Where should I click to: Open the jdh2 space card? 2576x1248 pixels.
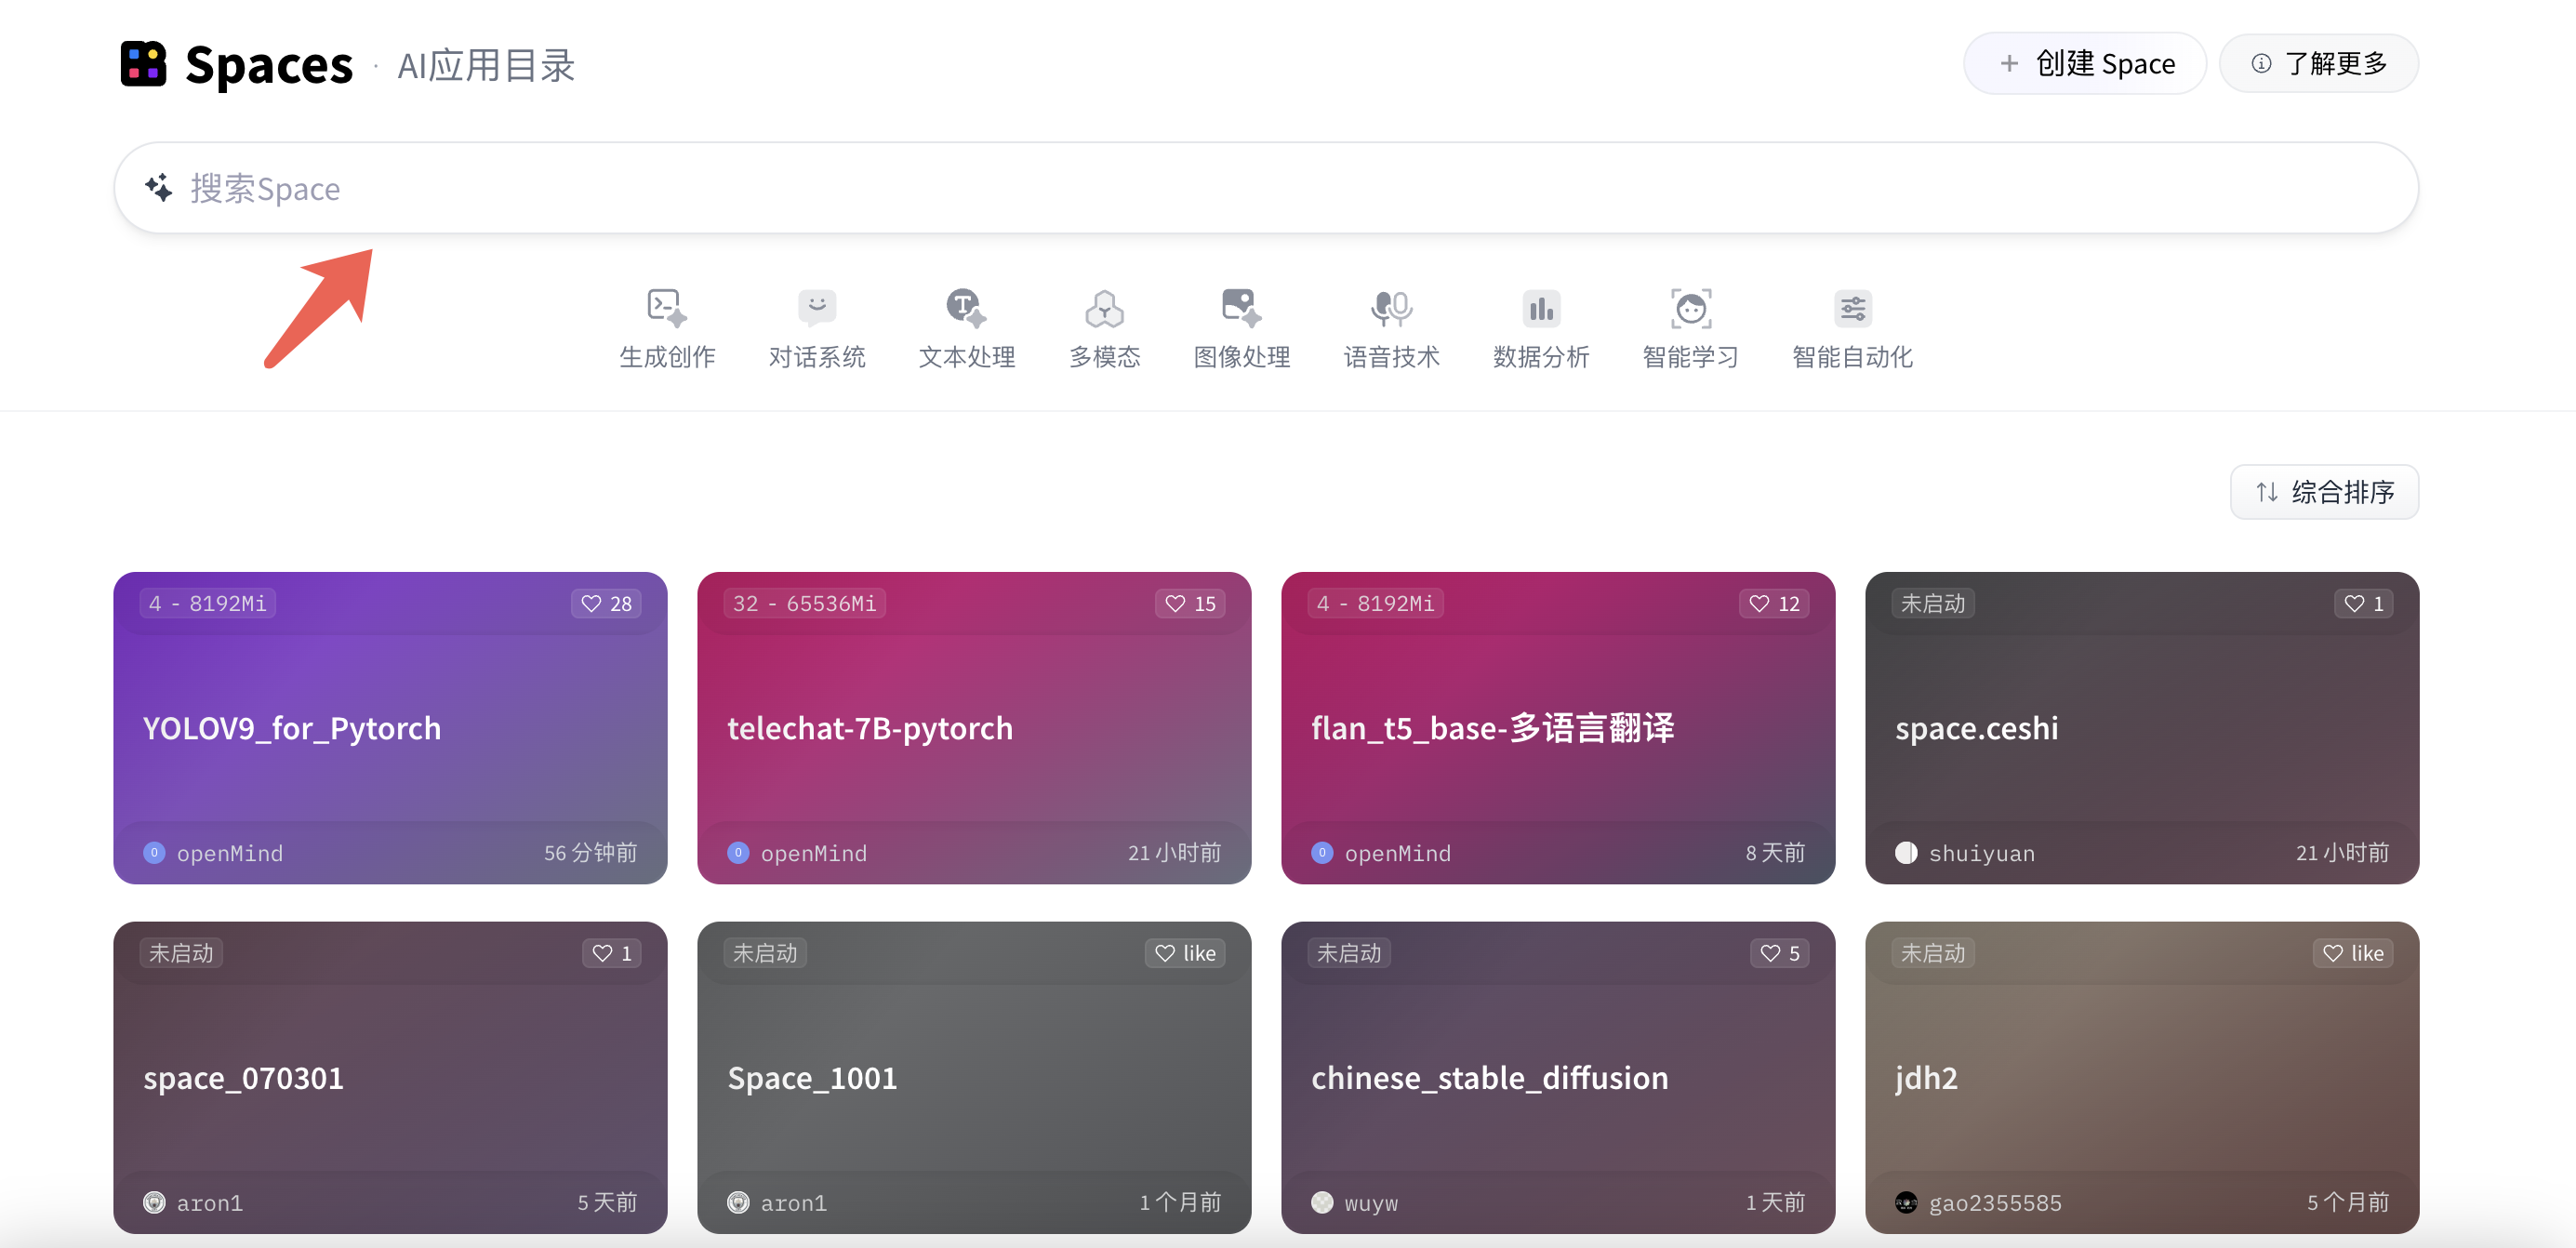pyautogui.click(x=2142, y=1078)
